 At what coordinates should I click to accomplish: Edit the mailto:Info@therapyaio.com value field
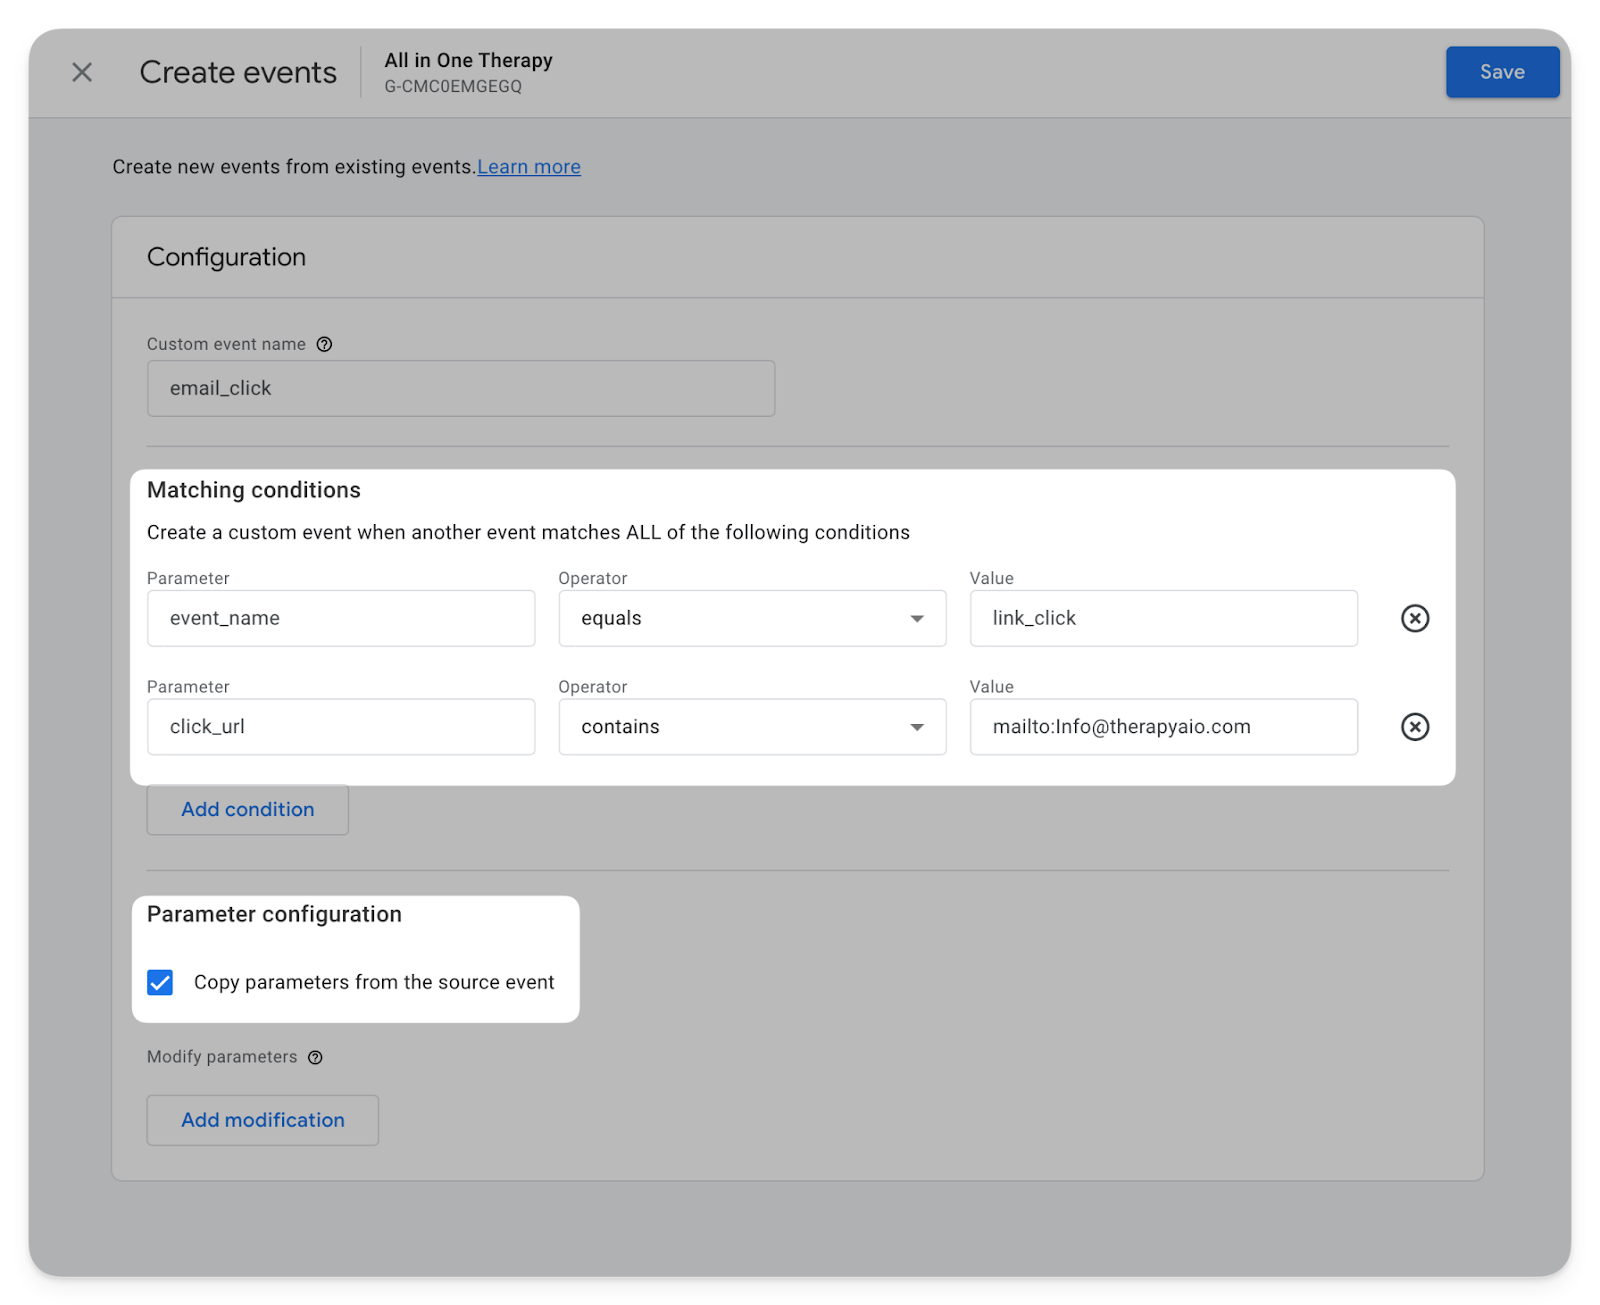[1163, 727]
